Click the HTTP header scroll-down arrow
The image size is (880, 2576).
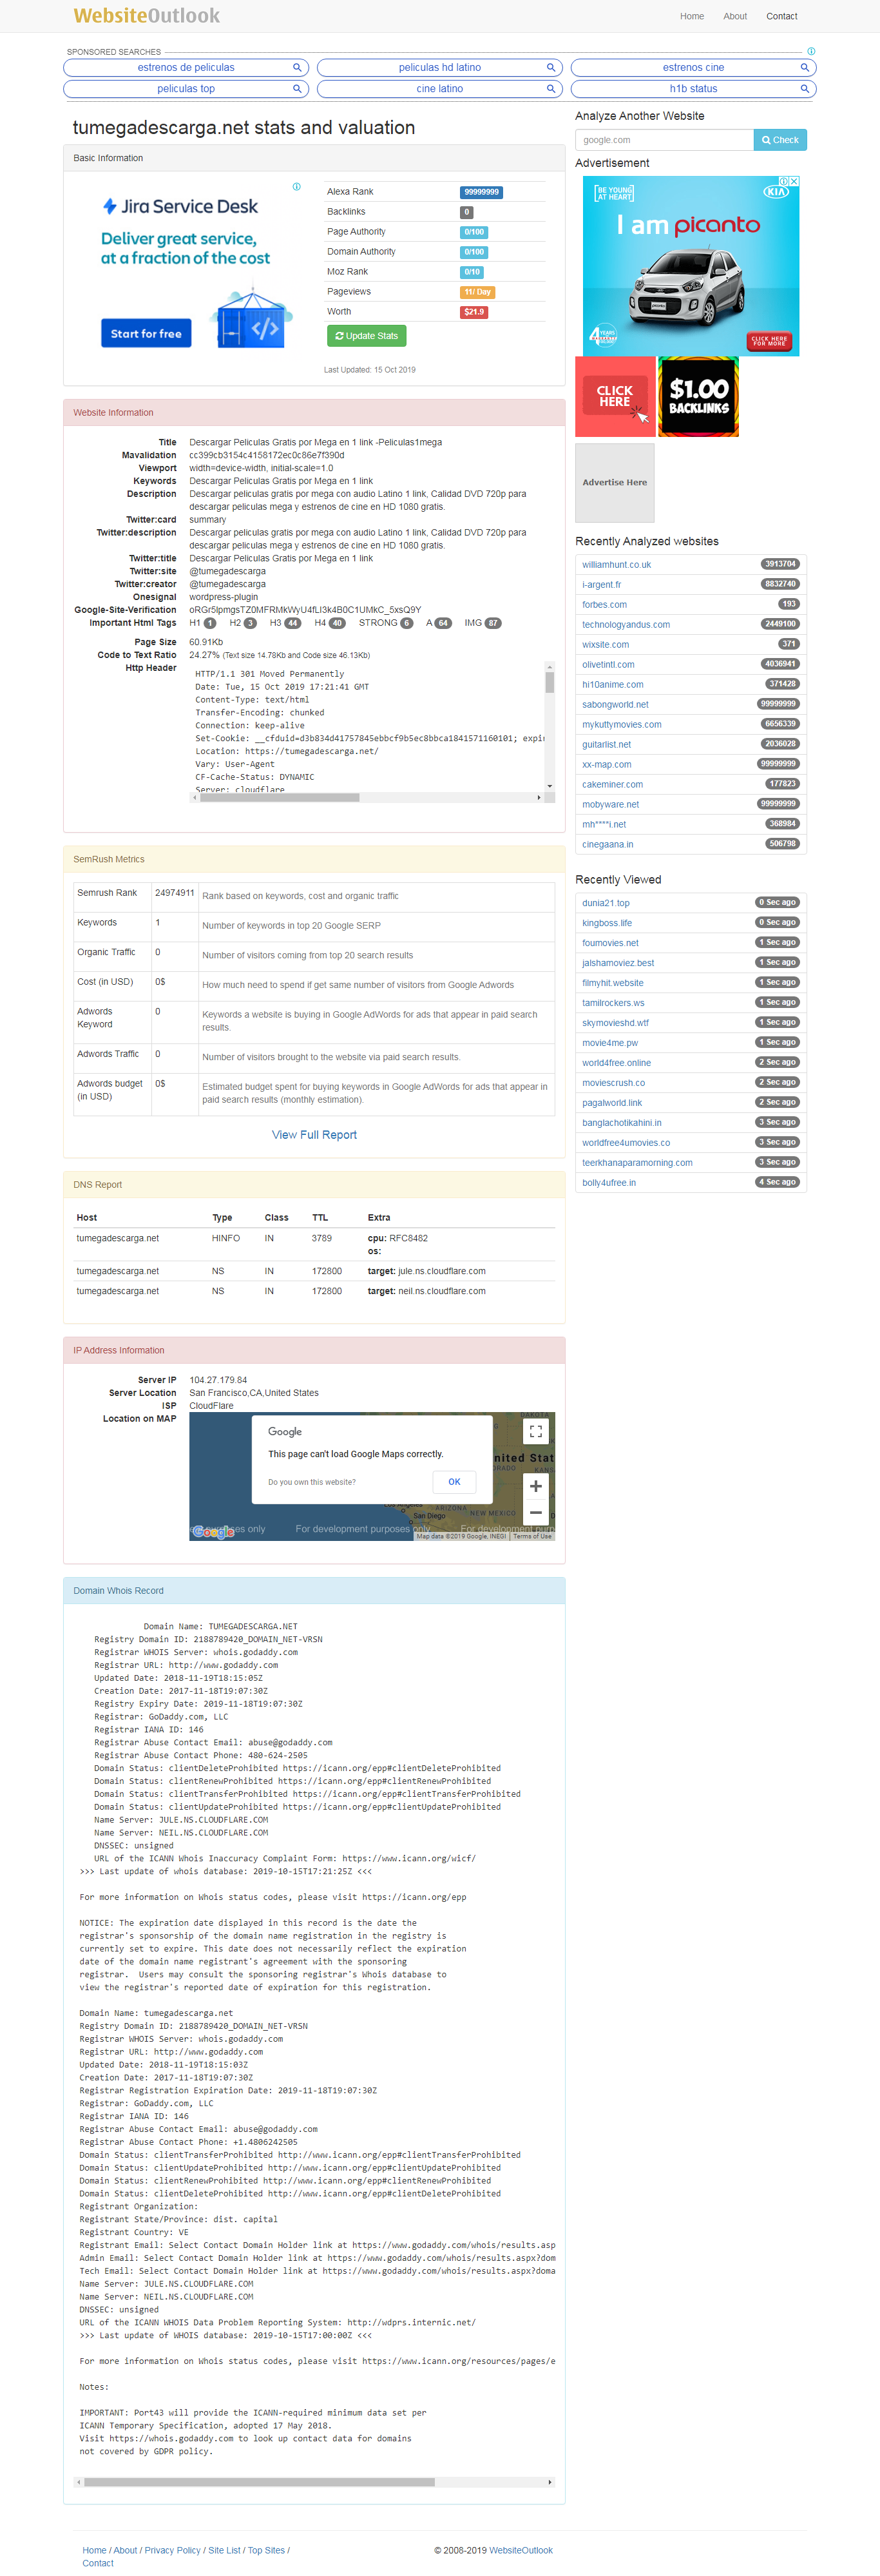click(x=549, y=786)
